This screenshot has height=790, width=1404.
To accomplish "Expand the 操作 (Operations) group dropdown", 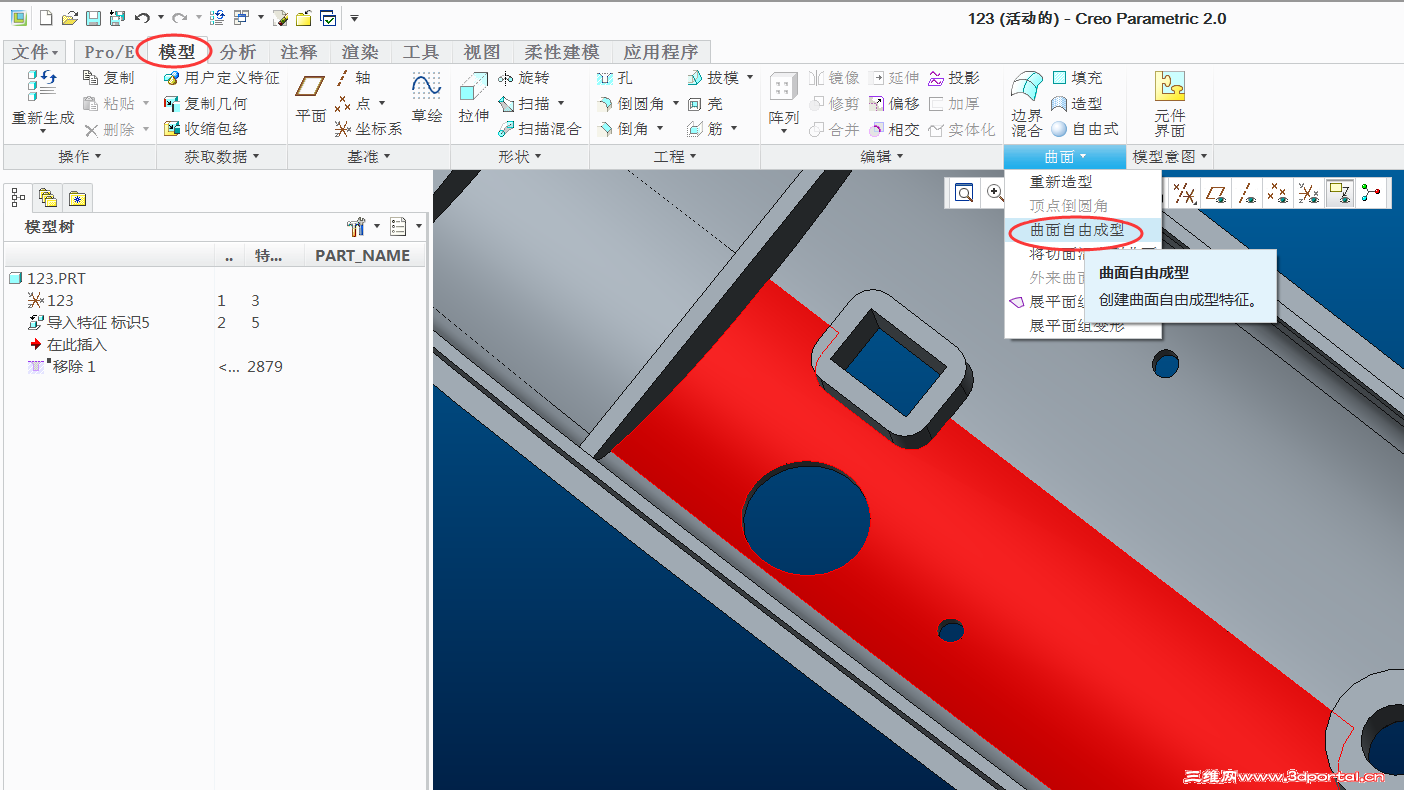I will tap(80, 157).
